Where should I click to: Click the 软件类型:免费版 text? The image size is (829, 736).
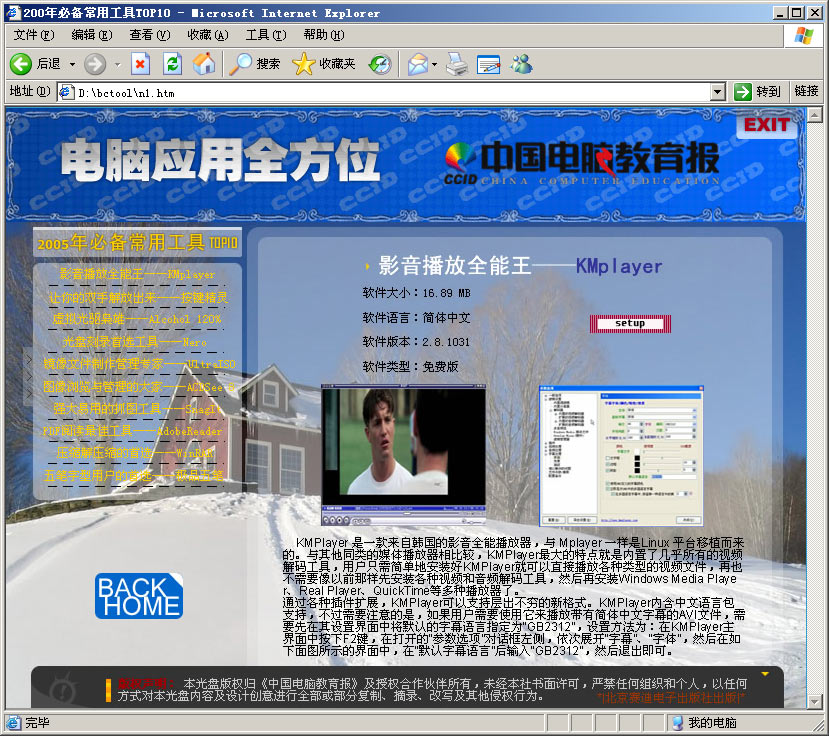(x=410, y=366)
